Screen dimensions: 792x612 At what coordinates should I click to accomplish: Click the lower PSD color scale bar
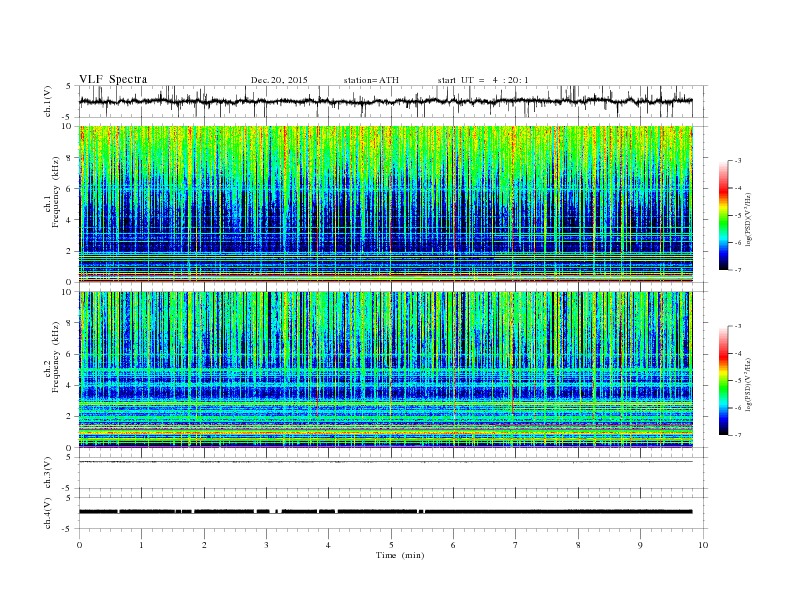724,381
